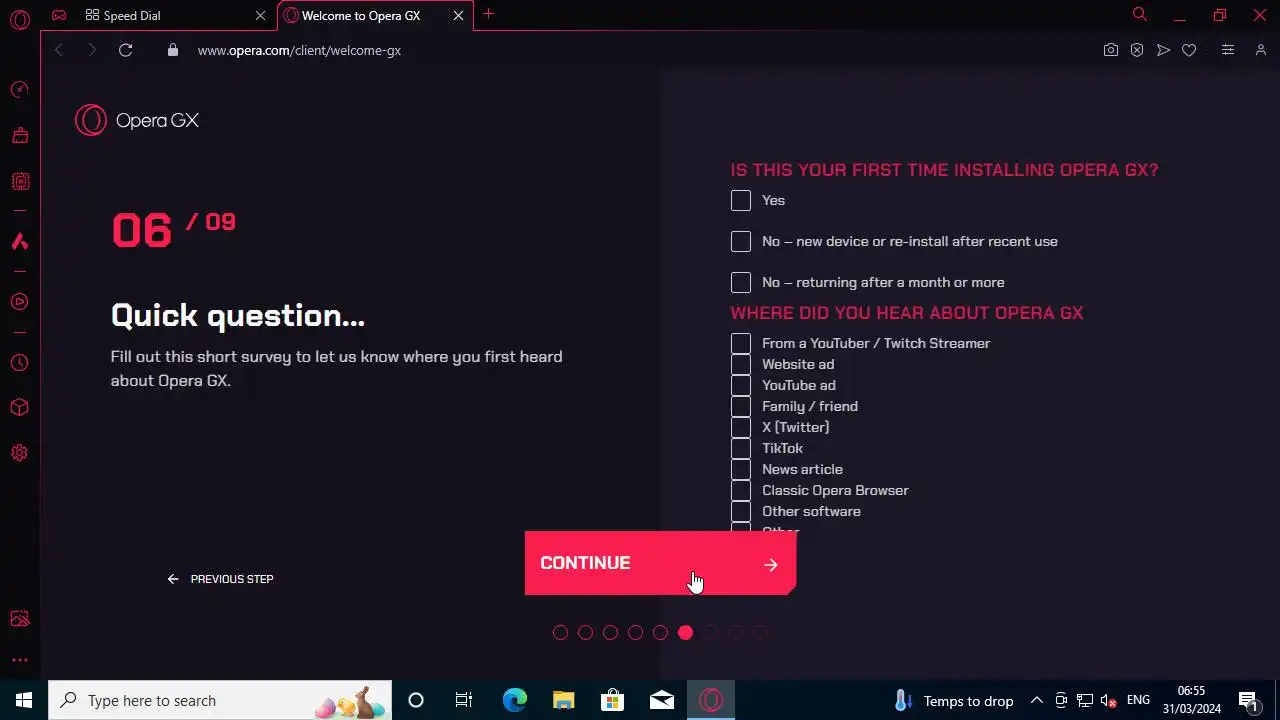Select the TikTok checkbox
This screenshot has height=720, width=1280.
[741, 448]
